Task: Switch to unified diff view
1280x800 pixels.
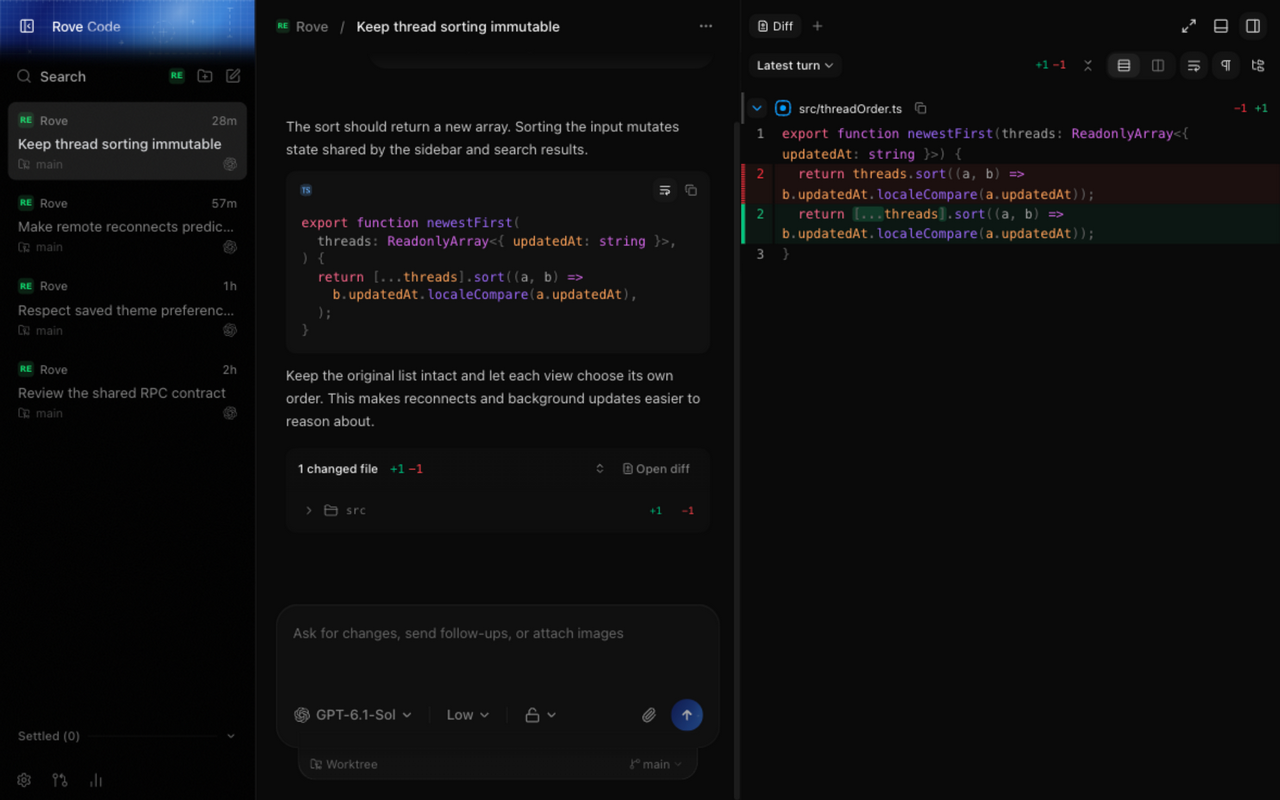Action: [1124, 65]
